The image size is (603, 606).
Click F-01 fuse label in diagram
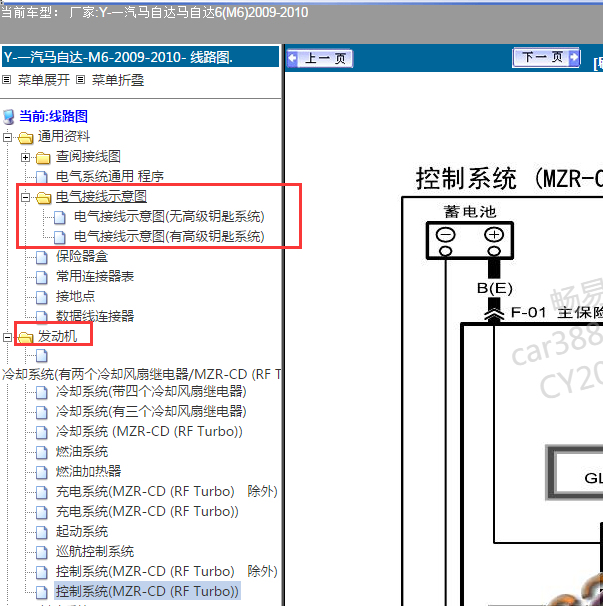tap(528, 312)
